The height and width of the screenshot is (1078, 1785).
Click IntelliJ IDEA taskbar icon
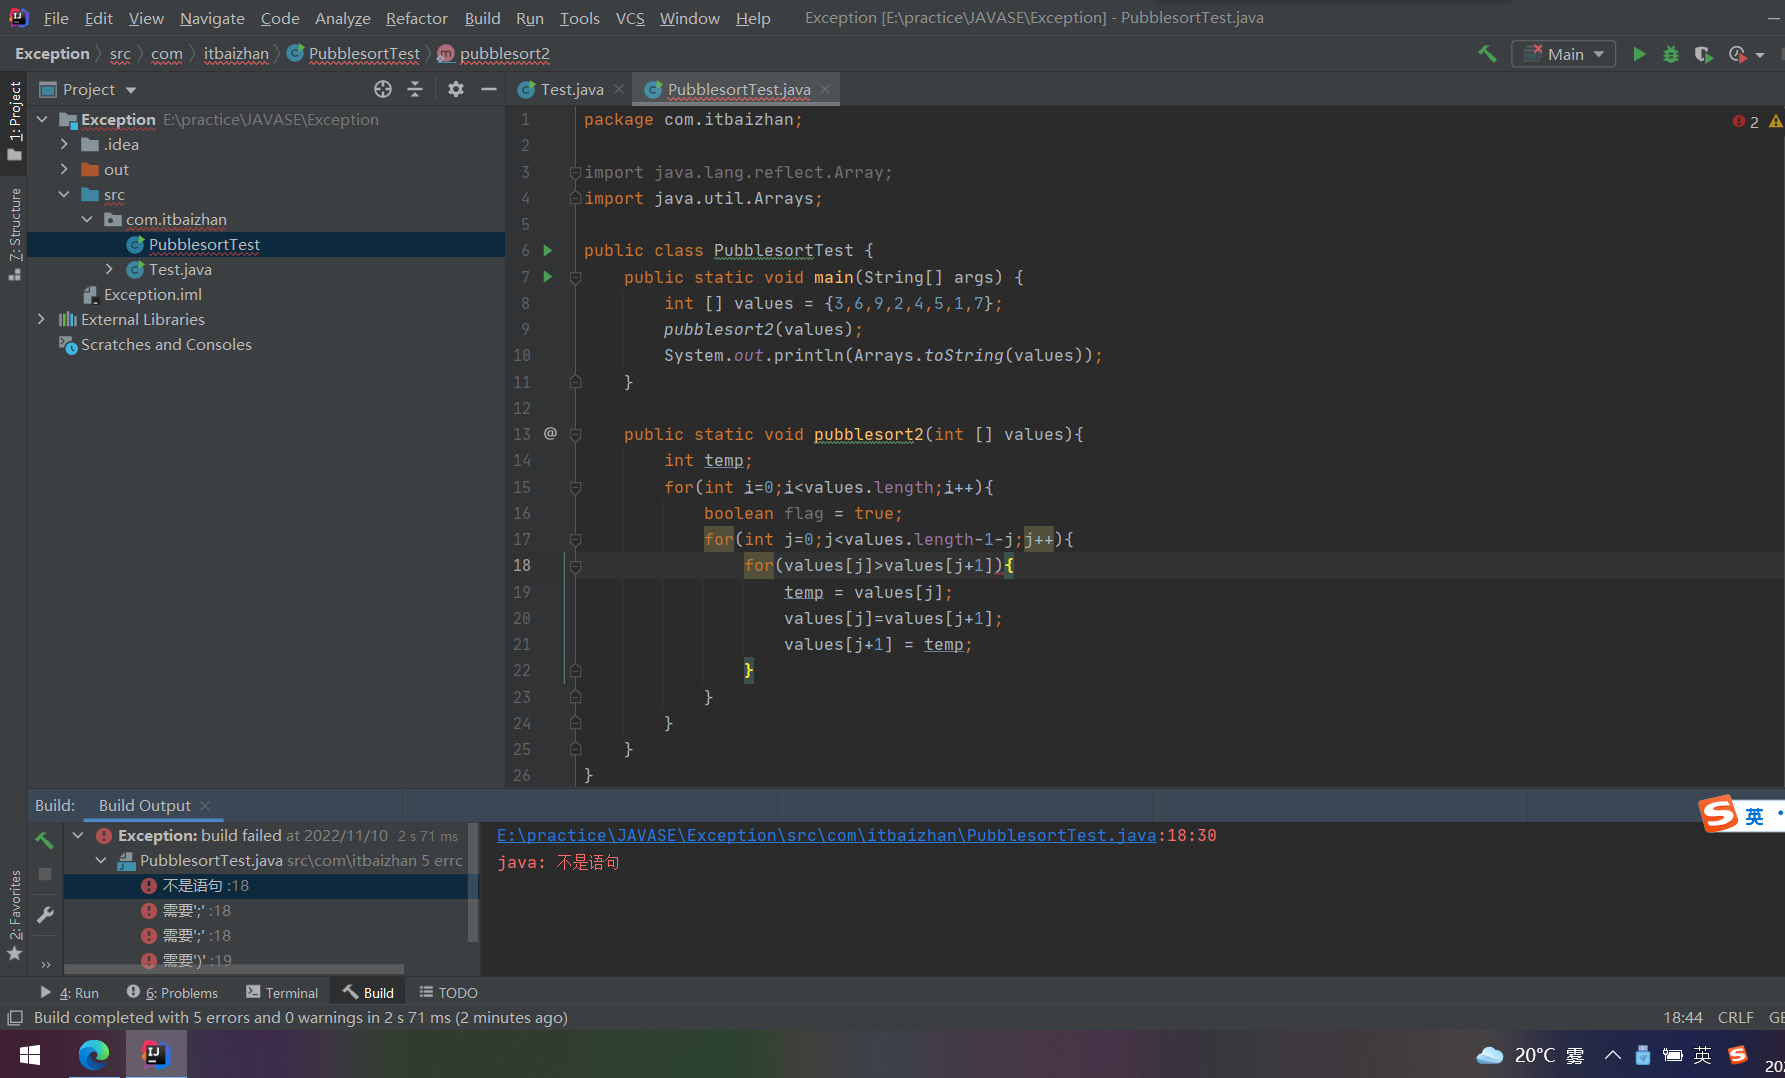[155, 1054]
